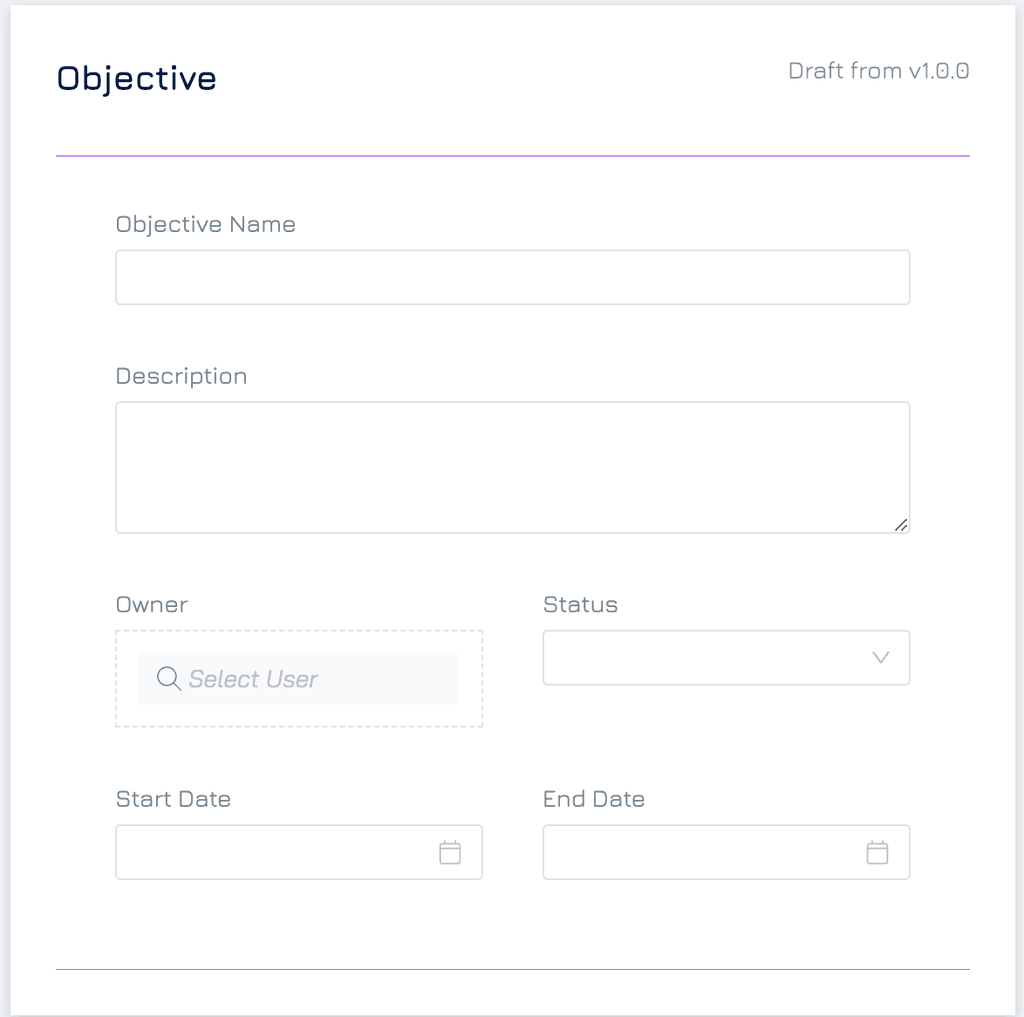This screenshot has height=1017, width=1024.
Task: Click the Description label
Action: point(182,377)
